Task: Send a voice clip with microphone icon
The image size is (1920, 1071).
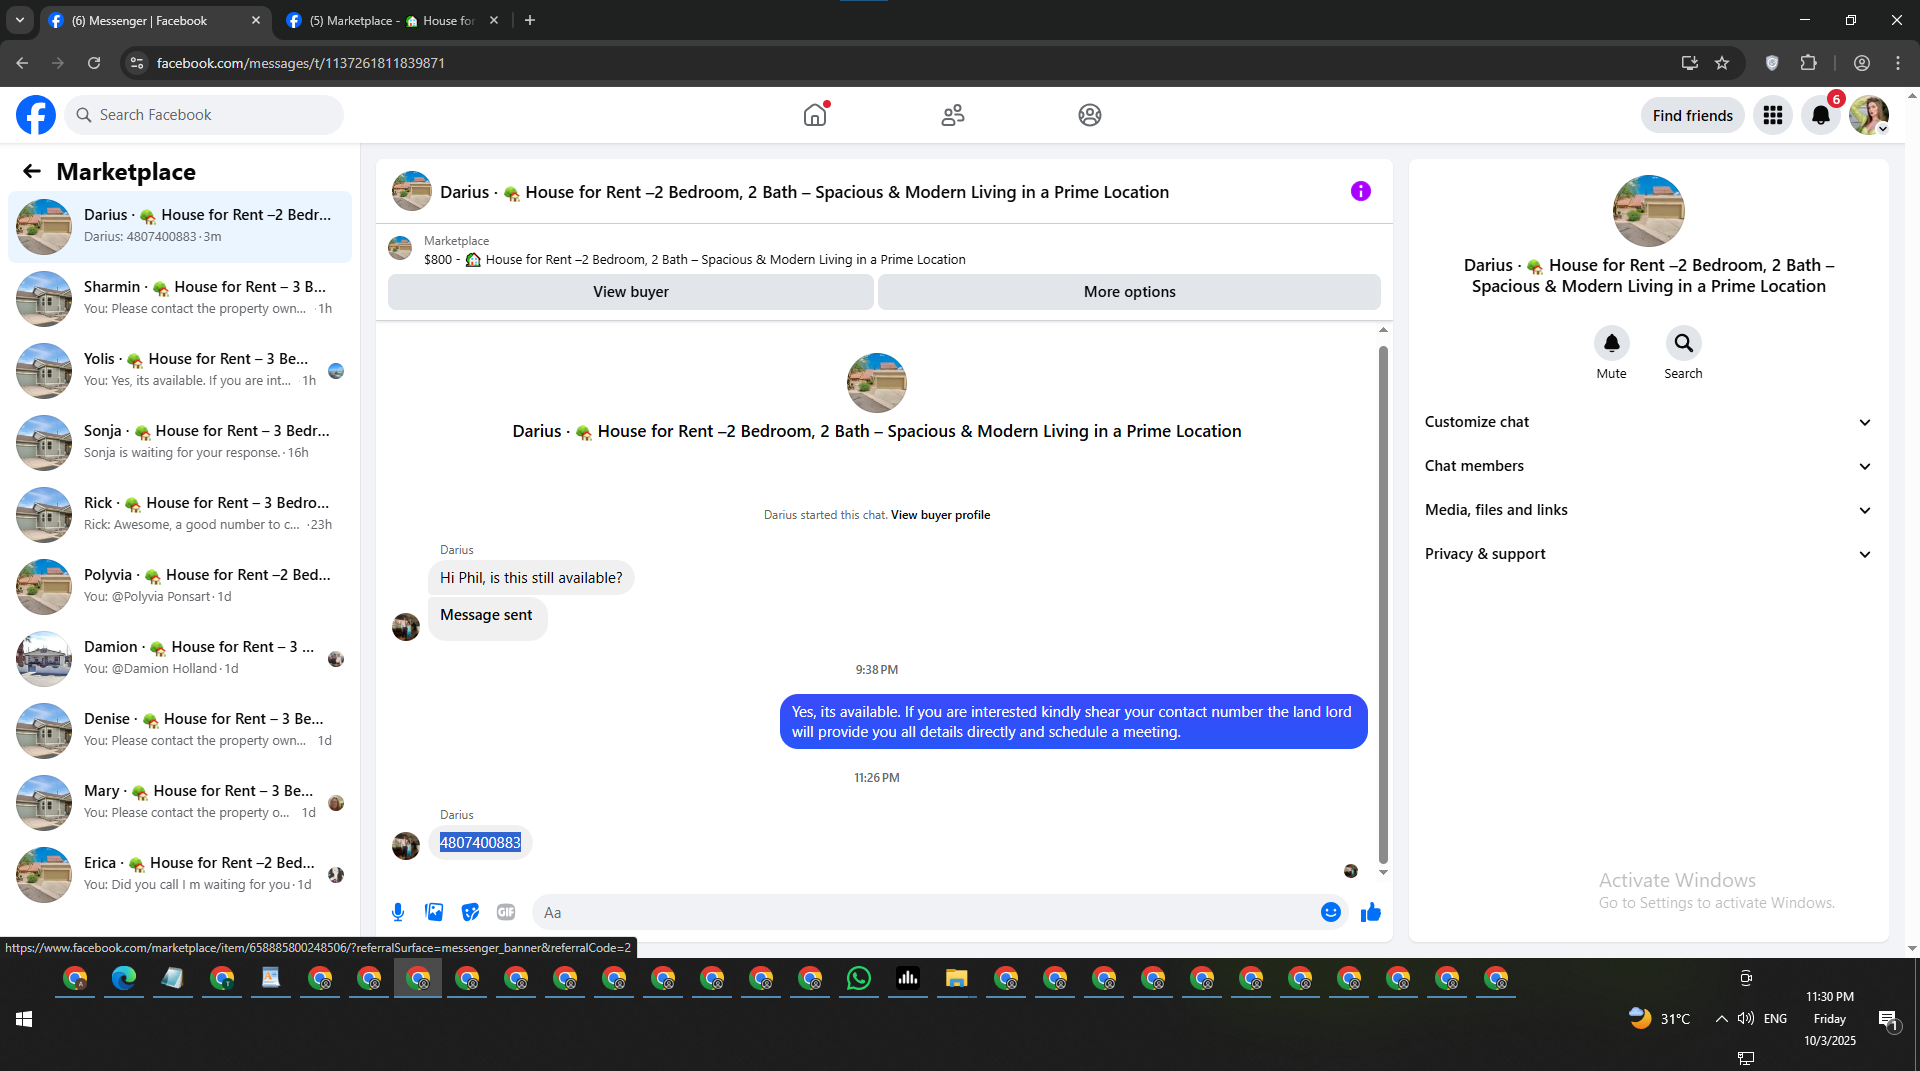Action: (398, 912)
